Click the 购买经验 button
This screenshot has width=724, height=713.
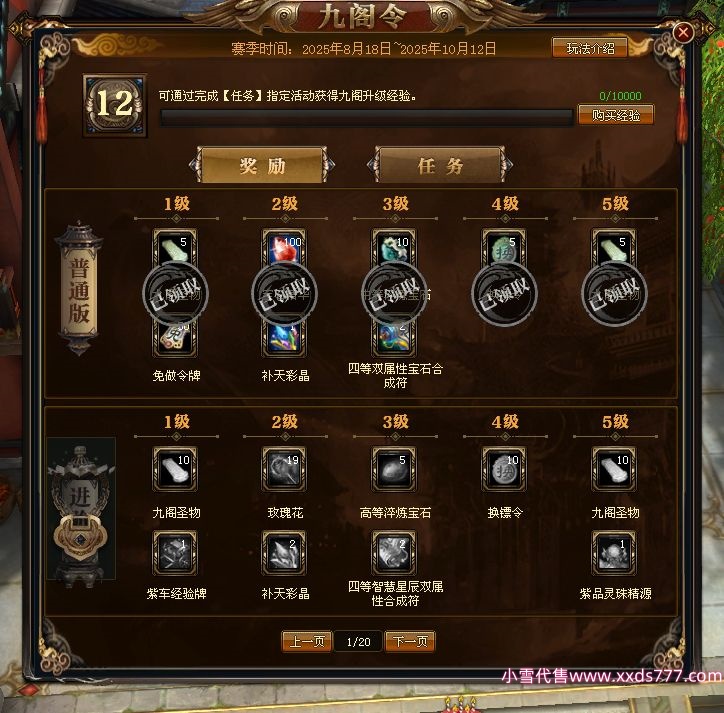[x=616, y=115]
